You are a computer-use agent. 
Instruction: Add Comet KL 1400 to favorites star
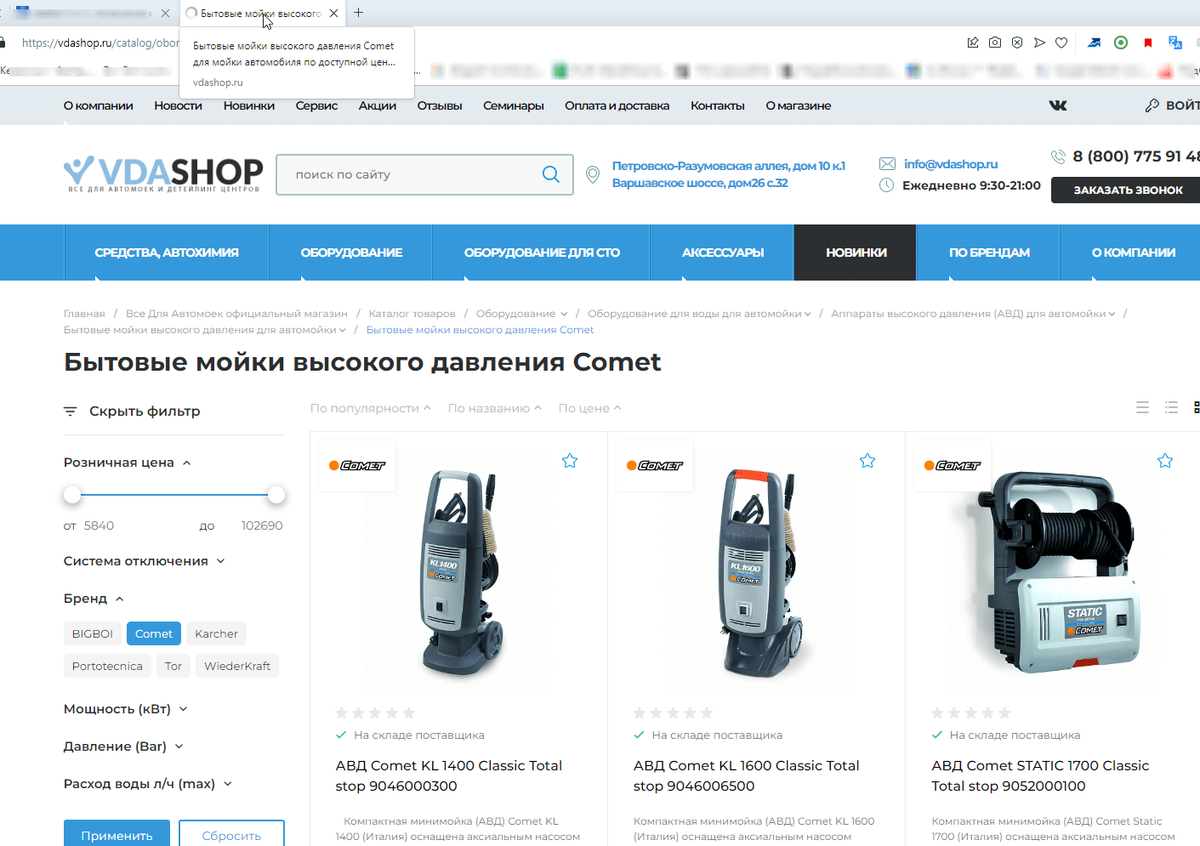[x=570, y=461]
